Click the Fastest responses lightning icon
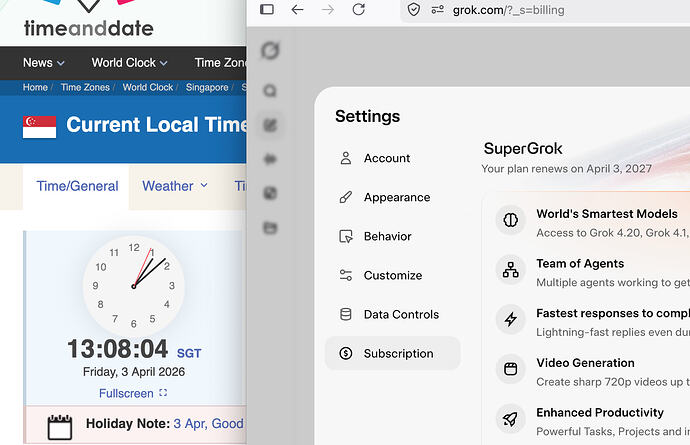 [x=510, y=319]
